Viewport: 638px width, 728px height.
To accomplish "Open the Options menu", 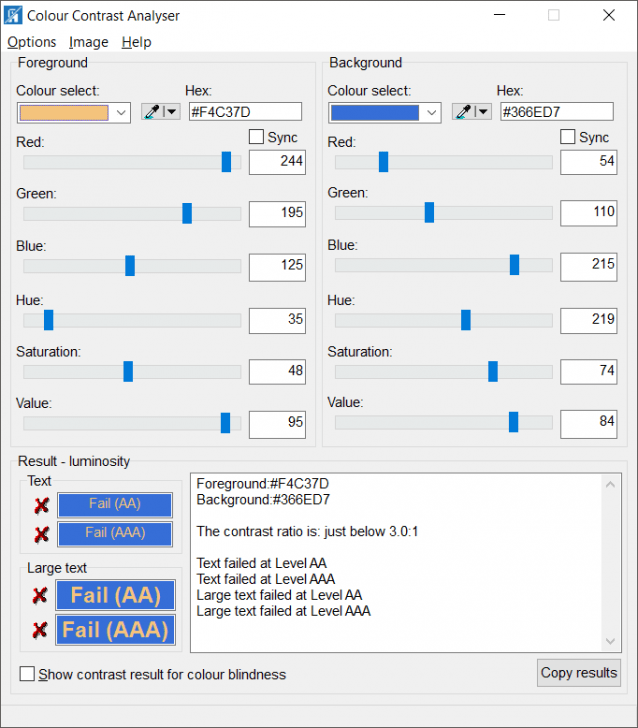I will [x=32, y=42].
